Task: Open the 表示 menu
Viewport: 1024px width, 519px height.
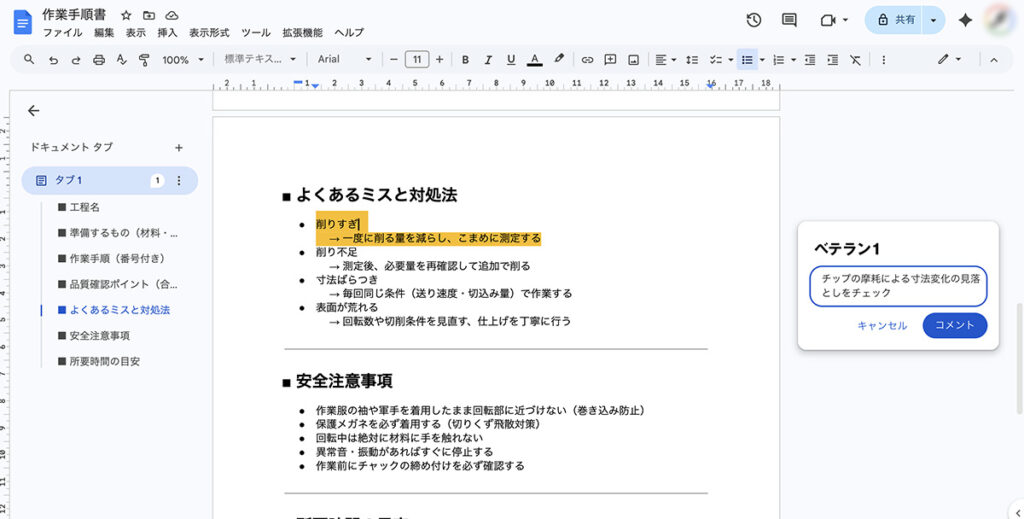Action: [x=135, y=32]
